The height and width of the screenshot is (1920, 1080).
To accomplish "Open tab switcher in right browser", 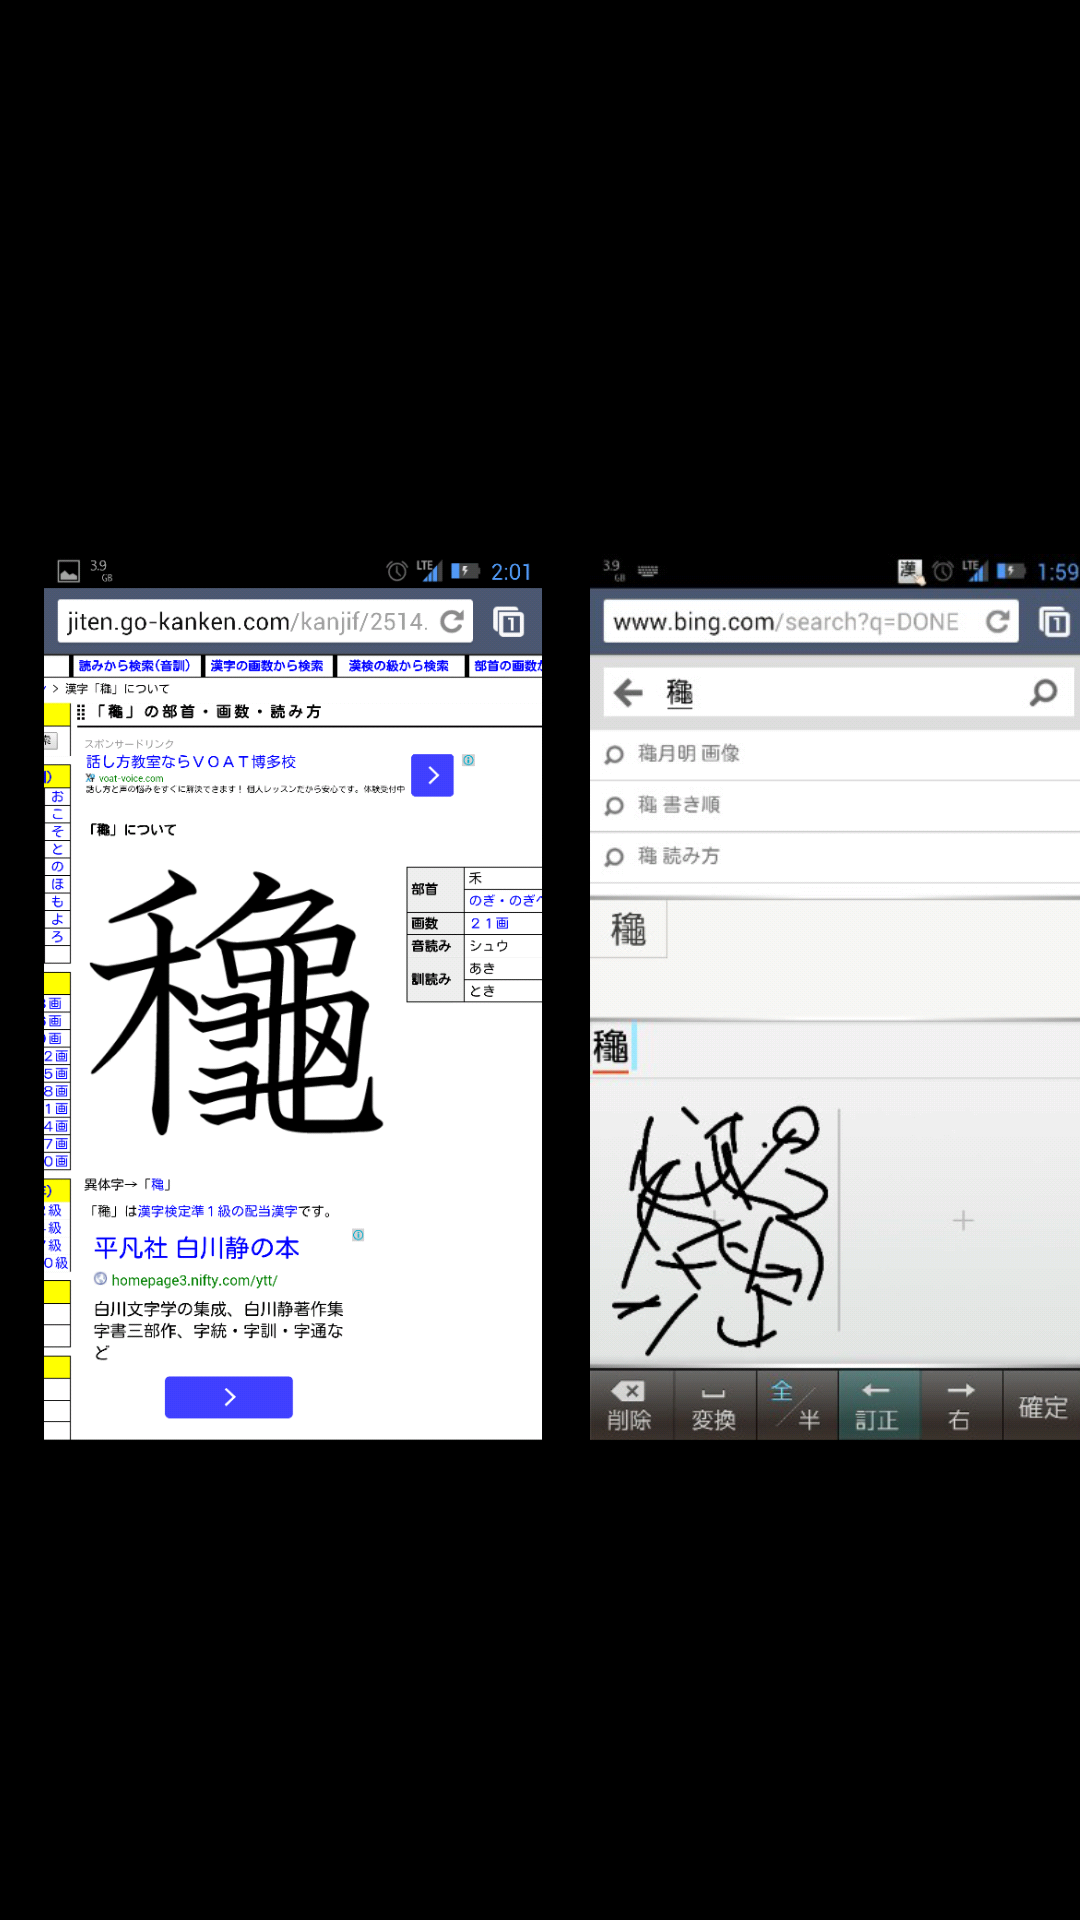I will click(1054, 622).
